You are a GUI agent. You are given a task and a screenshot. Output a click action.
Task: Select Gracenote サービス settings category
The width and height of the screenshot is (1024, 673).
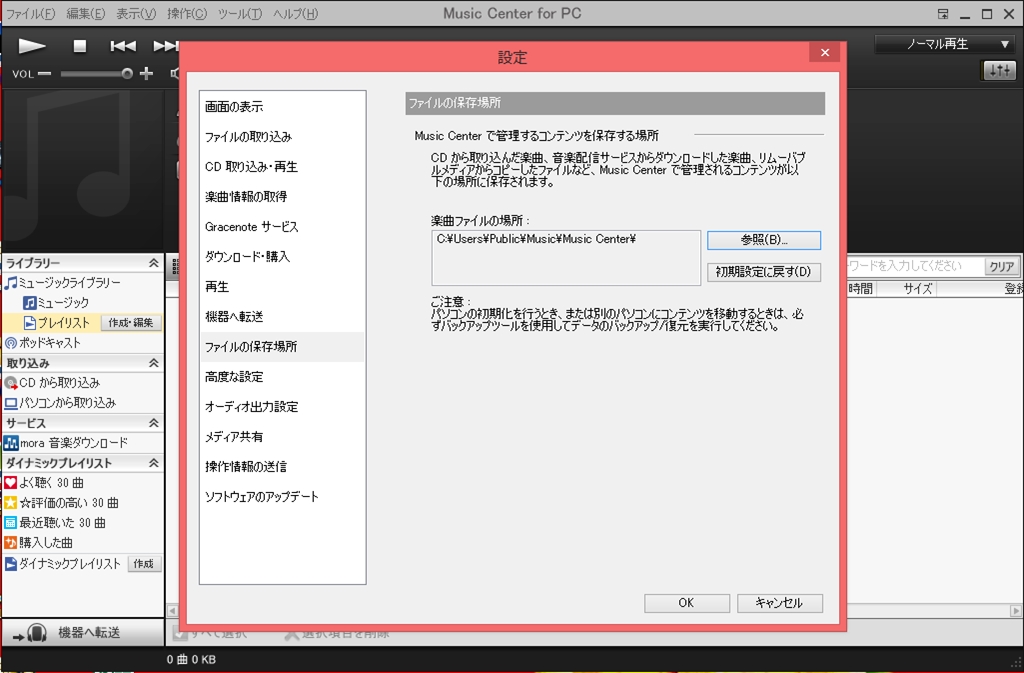click(282, 227)
